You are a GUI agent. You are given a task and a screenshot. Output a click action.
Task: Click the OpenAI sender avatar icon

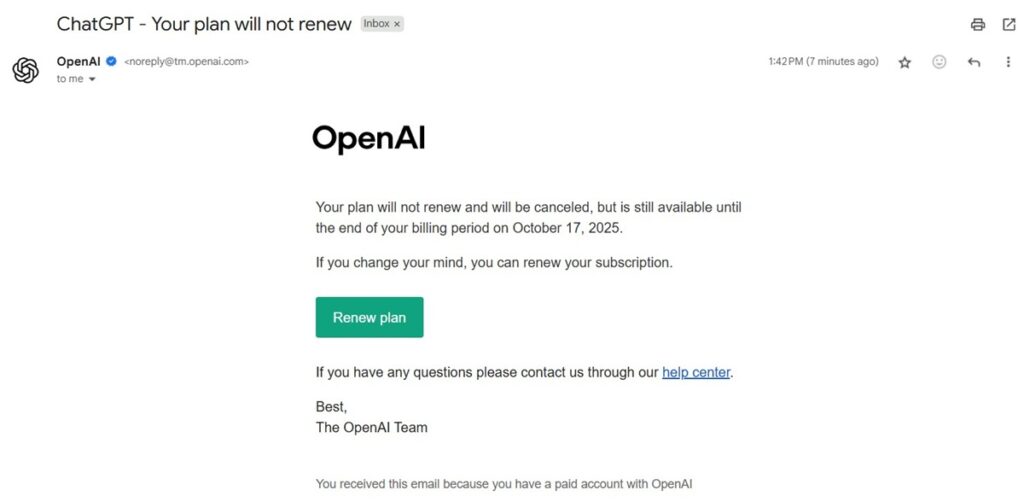[25, 70]
